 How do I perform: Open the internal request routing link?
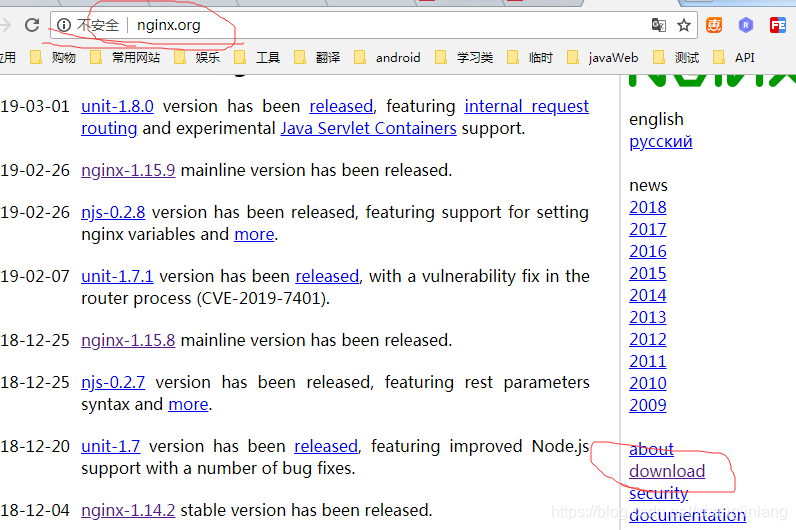pyautogui.click(x=526, y=106)
